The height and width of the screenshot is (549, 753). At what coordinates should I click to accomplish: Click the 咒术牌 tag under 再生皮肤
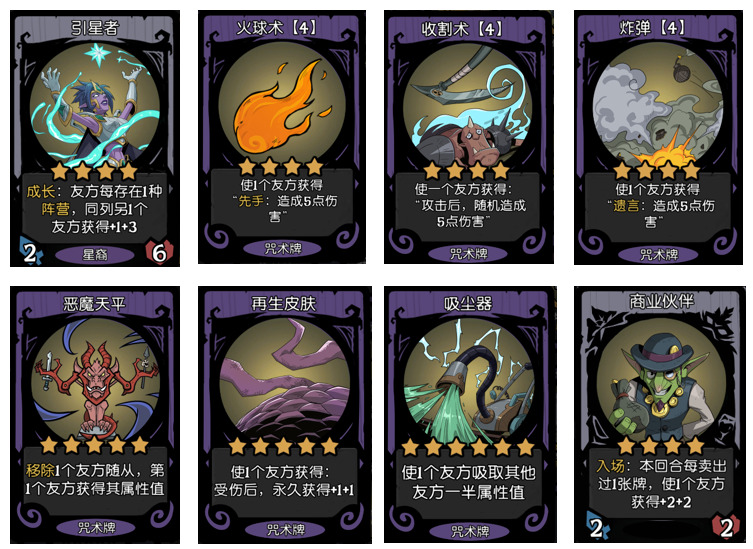click(x=286, y=529)
